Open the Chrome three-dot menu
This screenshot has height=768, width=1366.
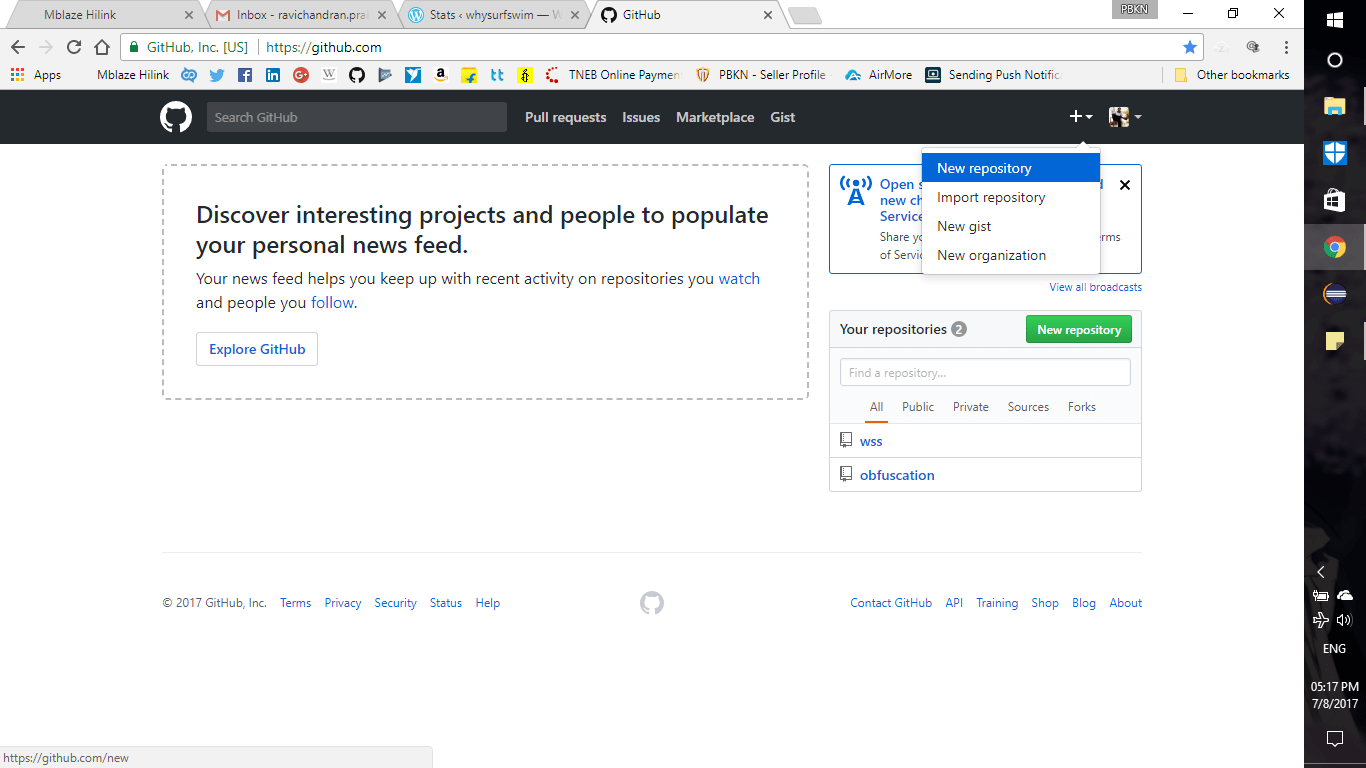tap(1285, 47)
